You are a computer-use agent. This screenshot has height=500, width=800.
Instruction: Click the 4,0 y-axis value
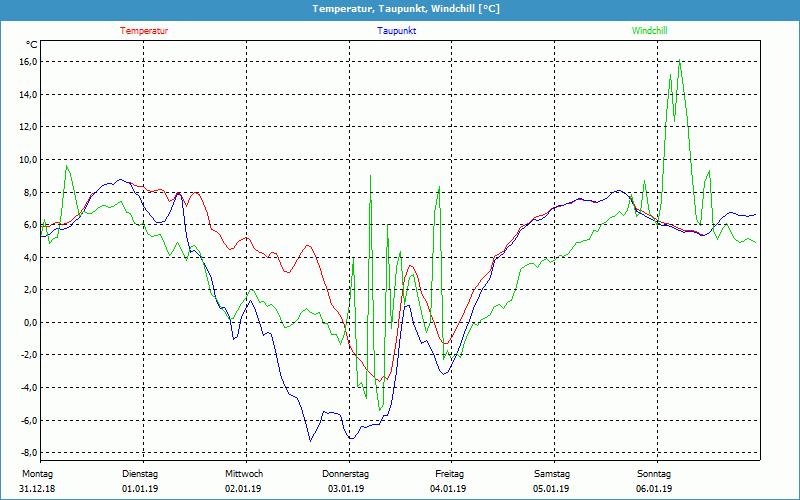click(30, 257)
